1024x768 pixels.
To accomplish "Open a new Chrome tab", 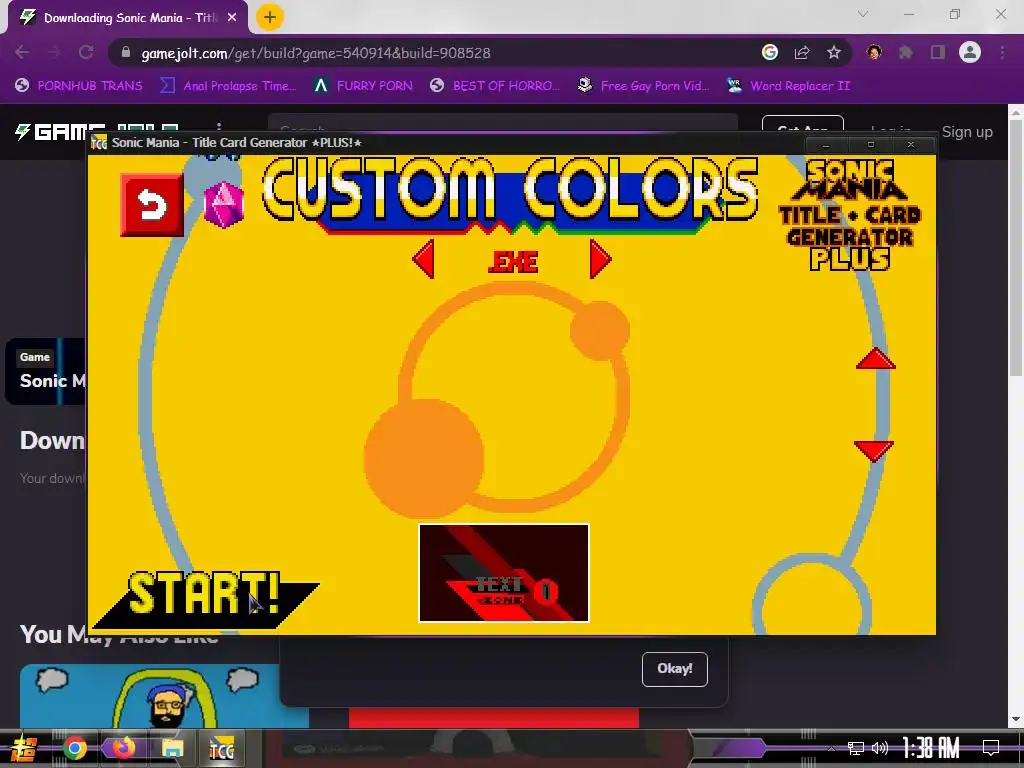I will point(270,17).
